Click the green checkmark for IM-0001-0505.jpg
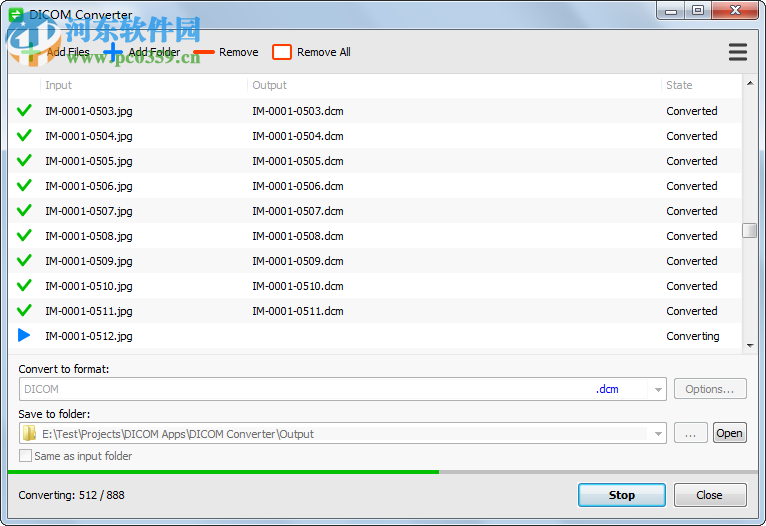 pyautogui.click(x=24, y=160)
